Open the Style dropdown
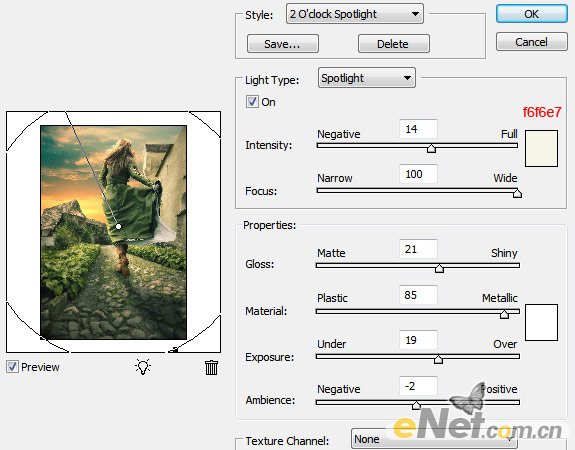Viewport: 575px width, 450px height. [x=355, y=14]
